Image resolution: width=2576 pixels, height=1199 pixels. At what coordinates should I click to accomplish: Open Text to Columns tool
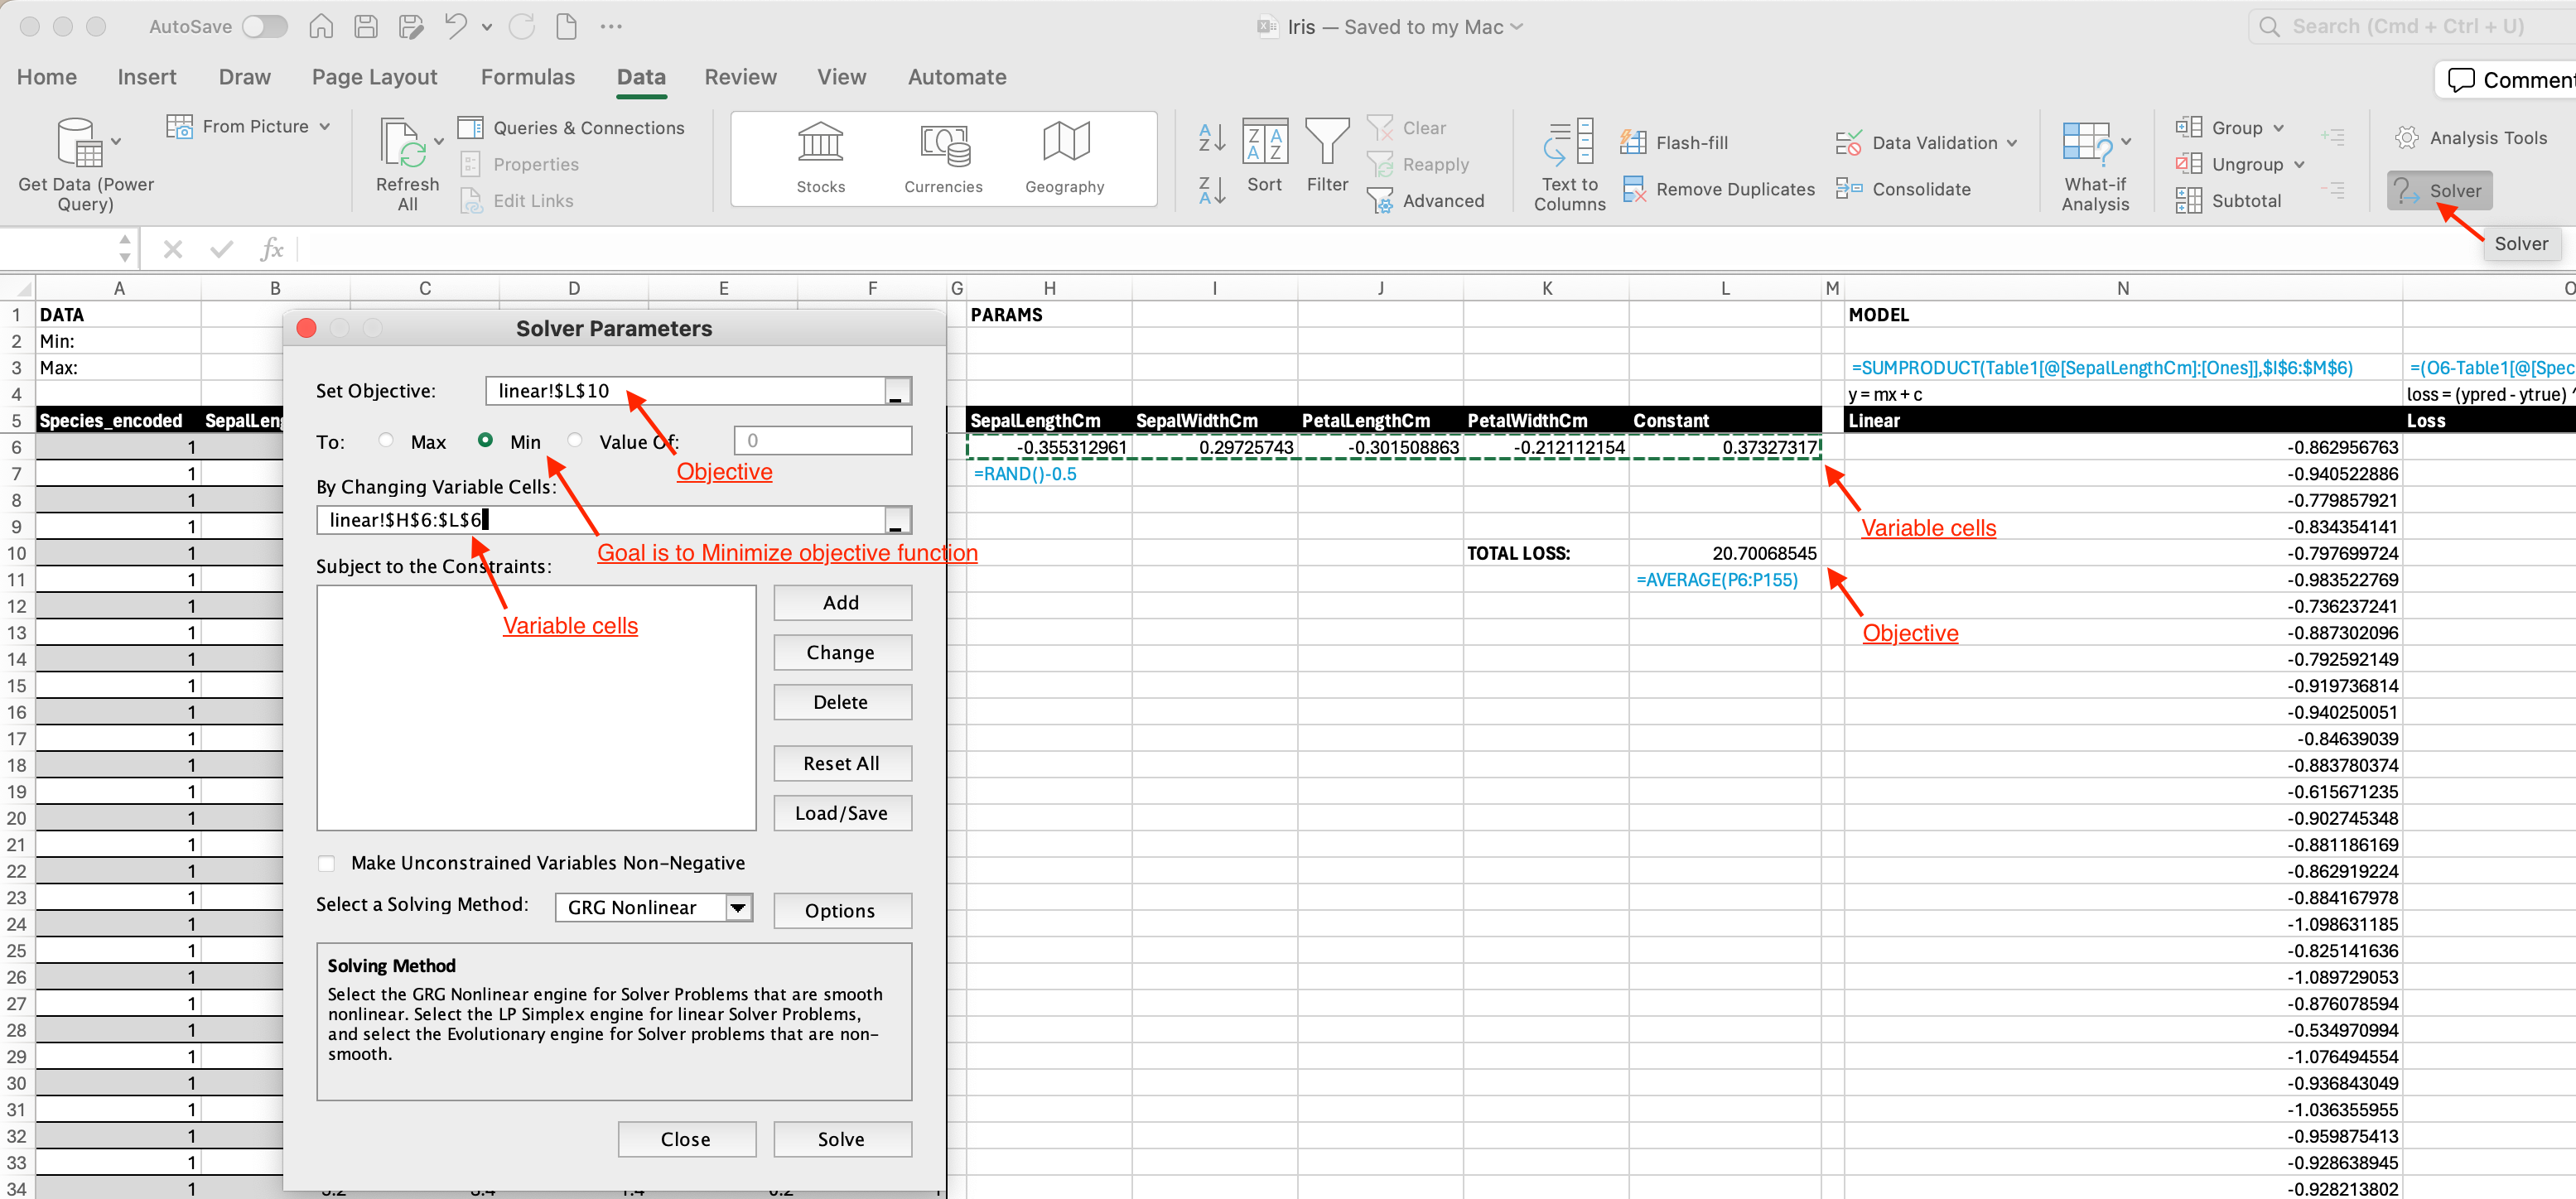(1569, 165)
